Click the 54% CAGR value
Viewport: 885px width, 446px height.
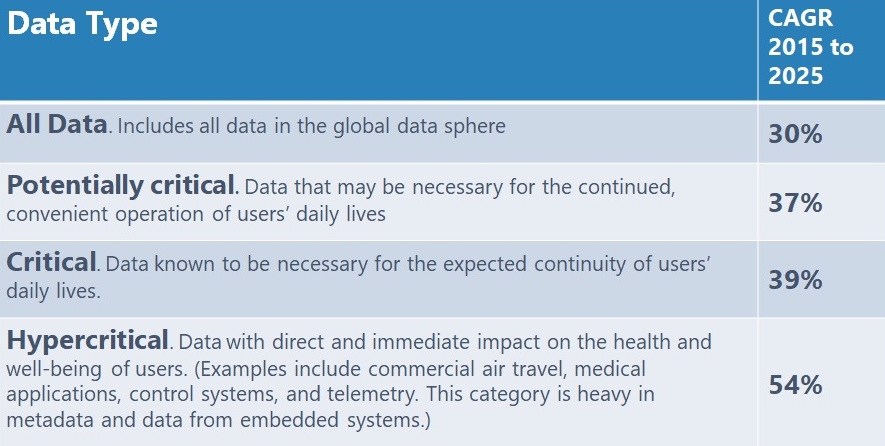[795, 386]
